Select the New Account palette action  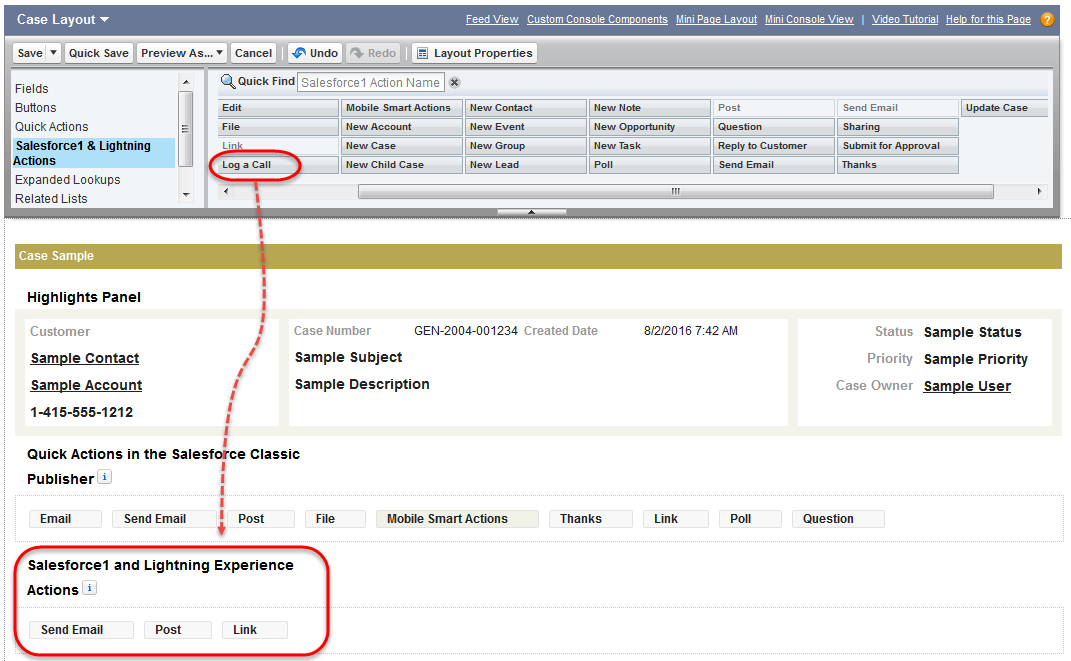(x=402, y=127)
